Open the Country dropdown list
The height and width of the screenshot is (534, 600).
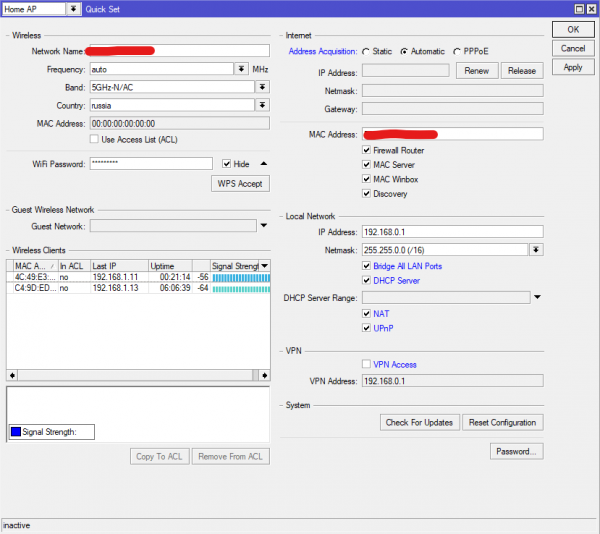(x=262, y=105)
